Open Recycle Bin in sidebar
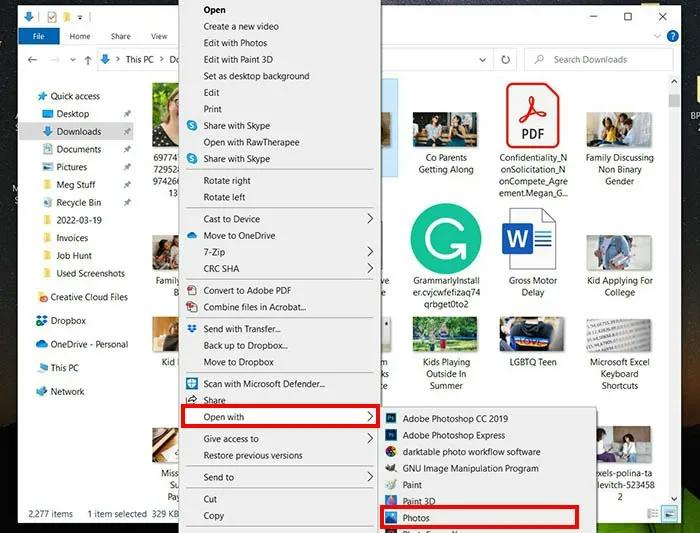700x533 pixels. click(x=72, y=202)
